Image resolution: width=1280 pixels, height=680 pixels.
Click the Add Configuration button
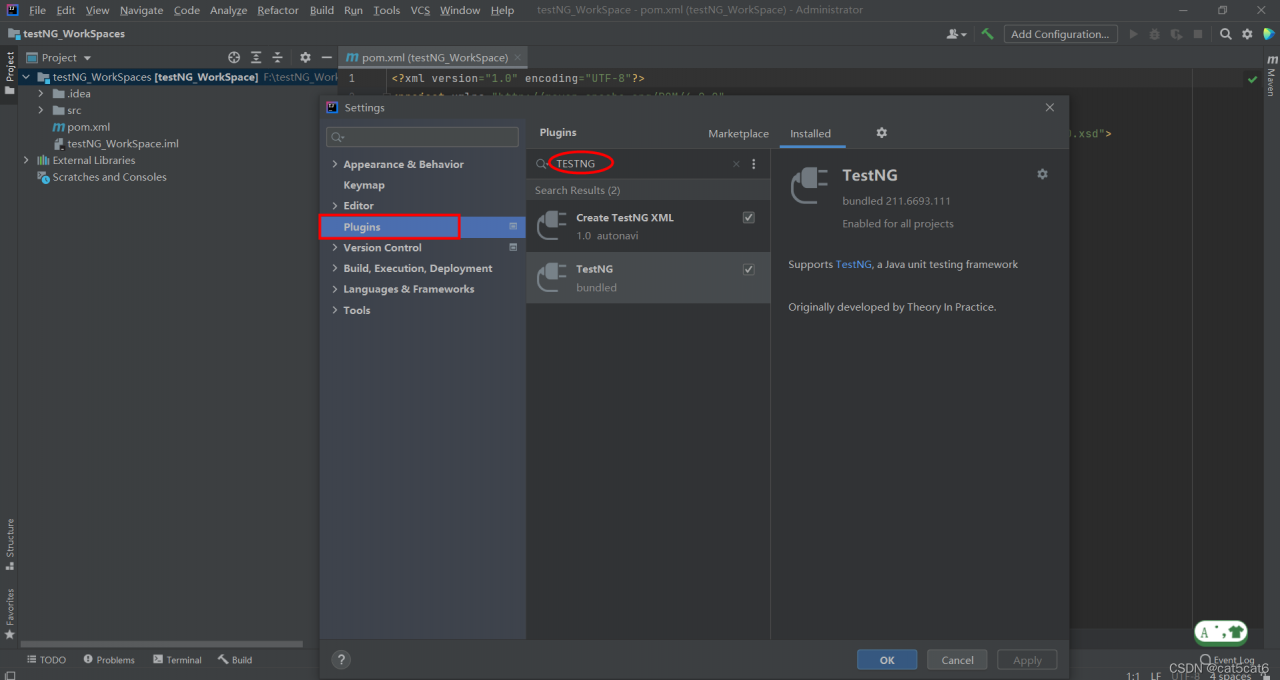tap(1060, 34)
